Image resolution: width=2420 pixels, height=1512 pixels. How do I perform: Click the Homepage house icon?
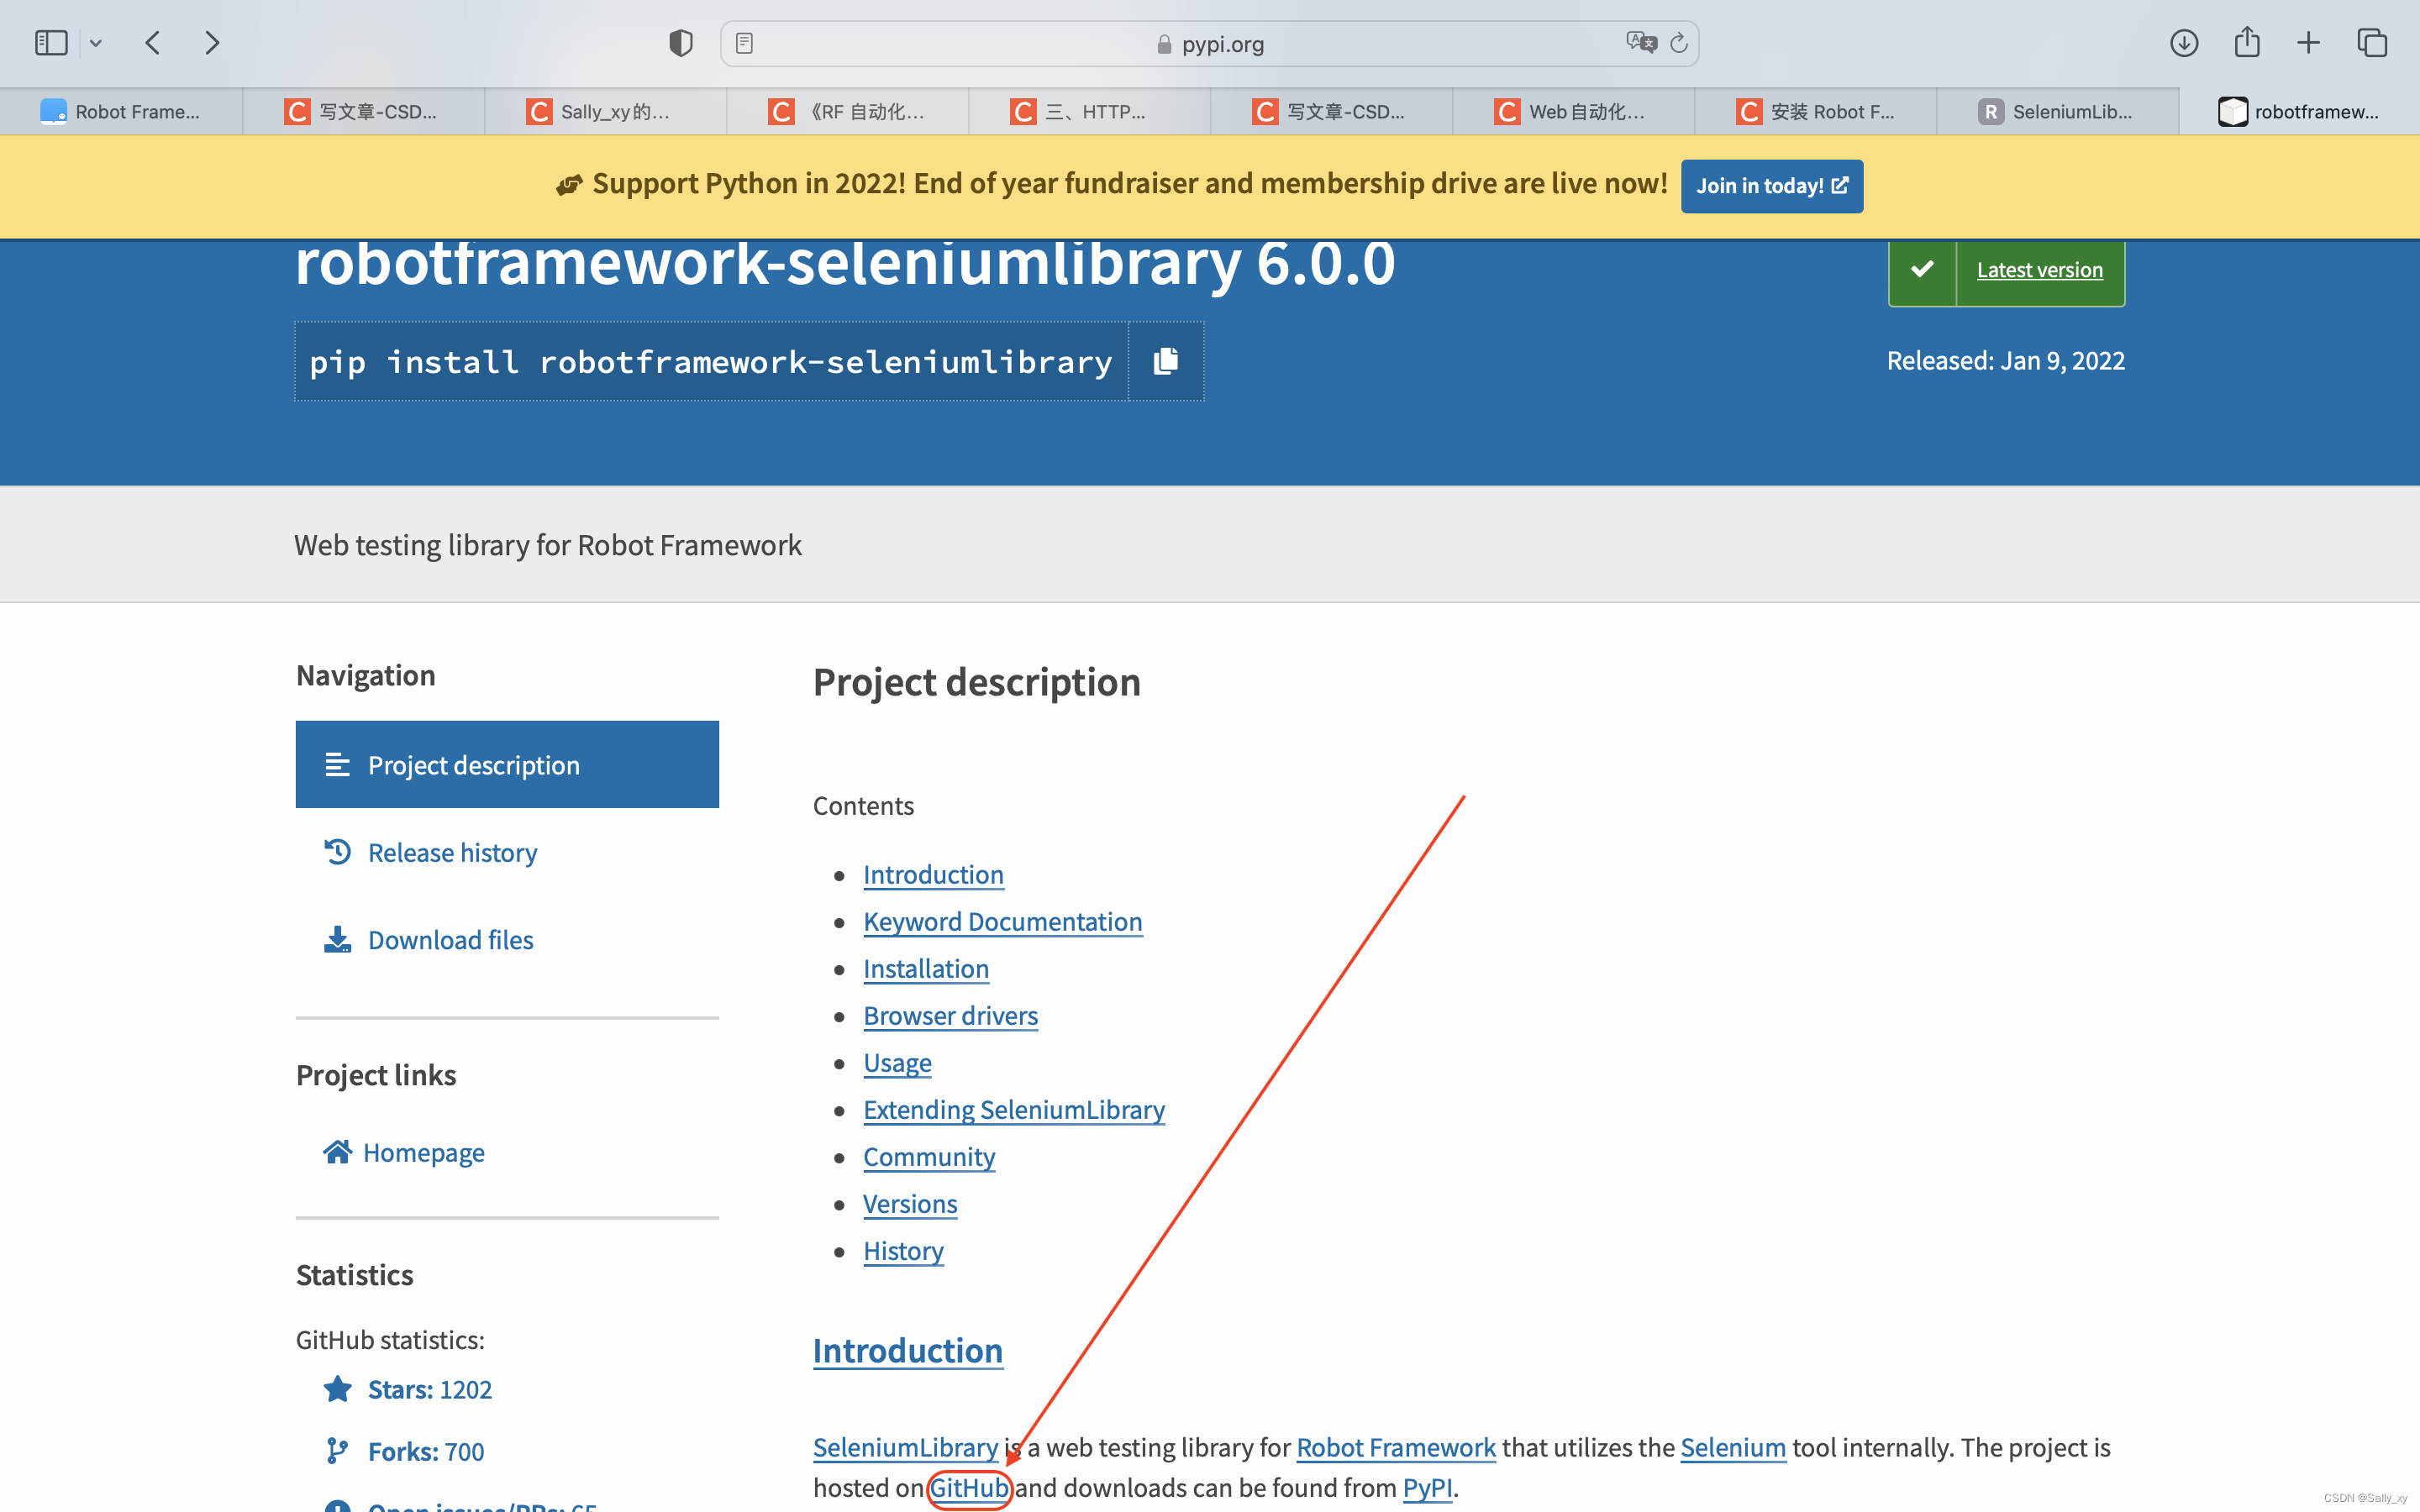[x=337, y=1152]
